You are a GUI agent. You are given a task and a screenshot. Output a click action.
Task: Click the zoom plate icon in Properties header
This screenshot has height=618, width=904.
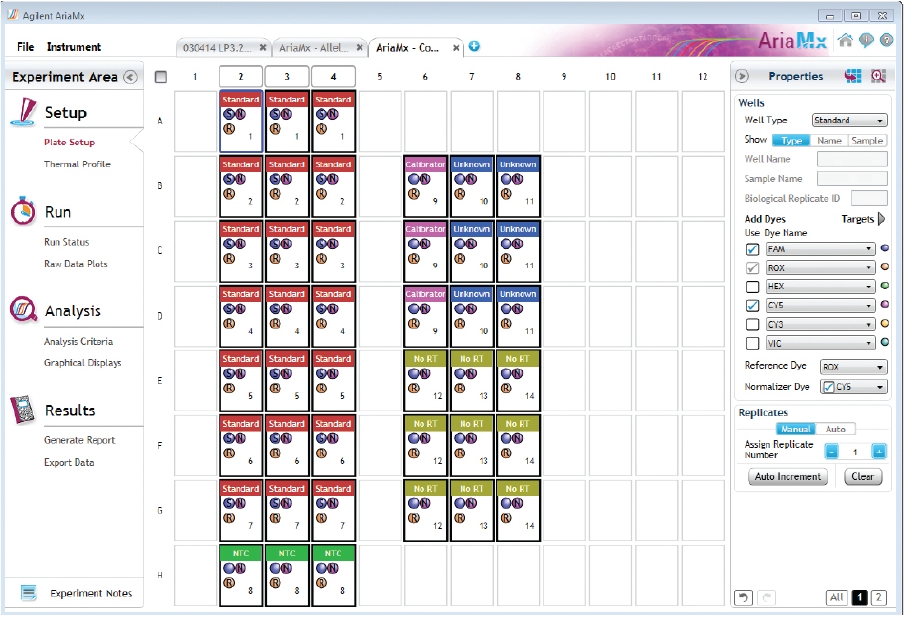878,76
